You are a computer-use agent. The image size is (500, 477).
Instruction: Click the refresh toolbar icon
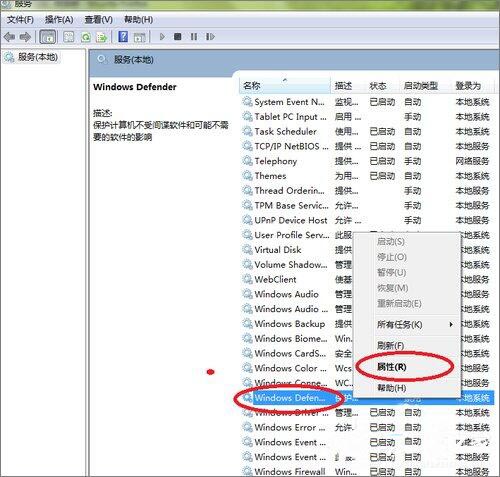[x=86, y=37]
